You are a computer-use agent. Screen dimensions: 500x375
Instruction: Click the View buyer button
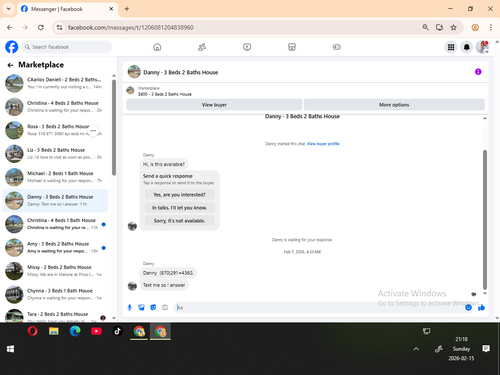click(x=214, y=105)
